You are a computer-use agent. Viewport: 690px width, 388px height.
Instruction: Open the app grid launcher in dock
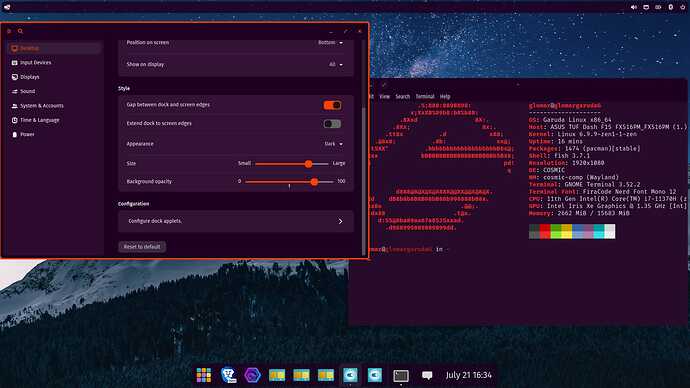coord(204,375)
